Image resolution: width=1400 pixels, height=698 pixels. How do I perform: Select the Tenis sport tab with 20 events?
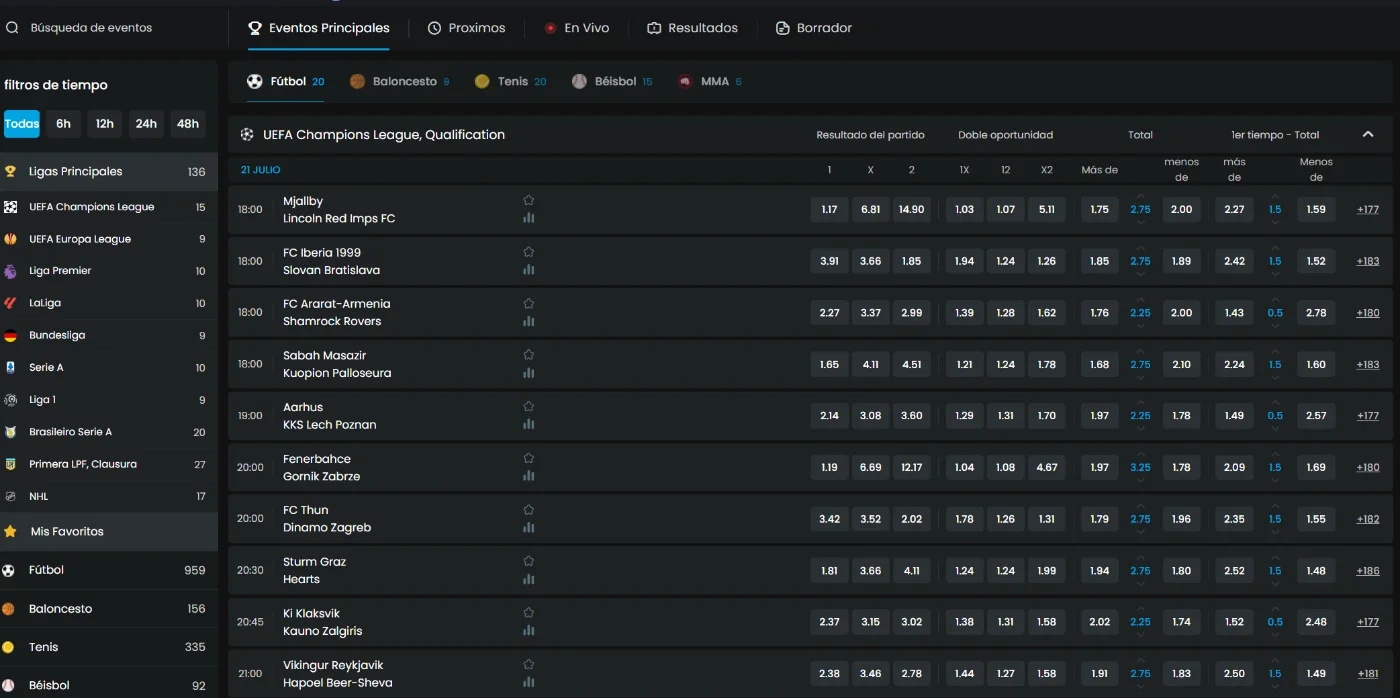pos(511,81)
